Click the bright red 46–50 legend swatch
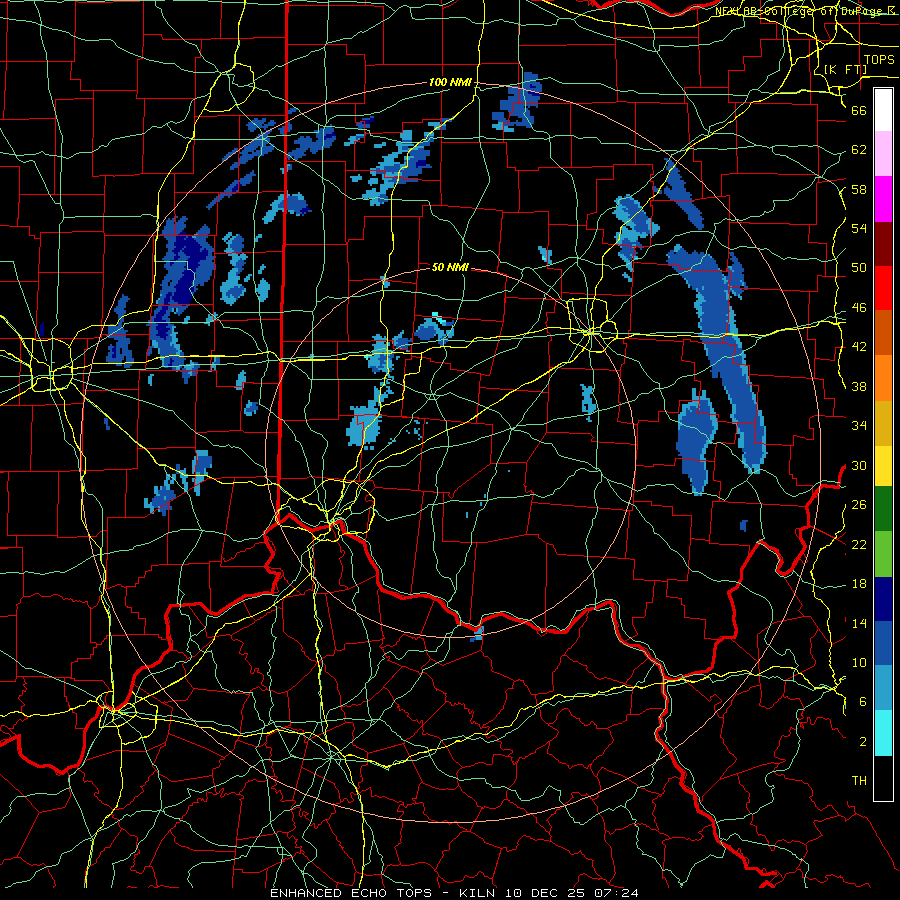Image resolution: width=900 pixels, height=900 pixels. (883, 288)
